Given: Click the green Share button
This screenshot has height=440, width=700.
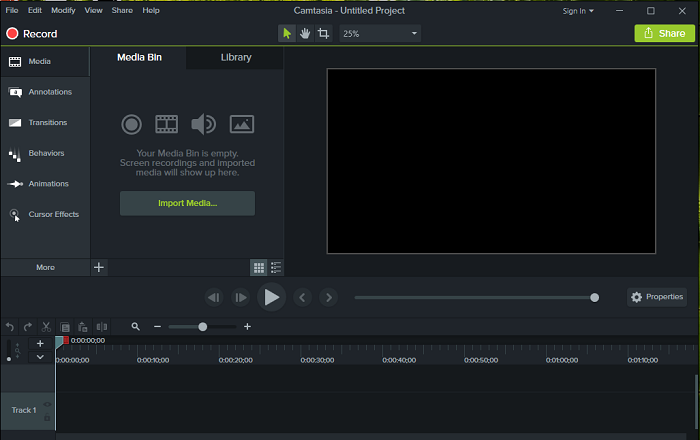Looking at the screenshot, I should 664,33.
